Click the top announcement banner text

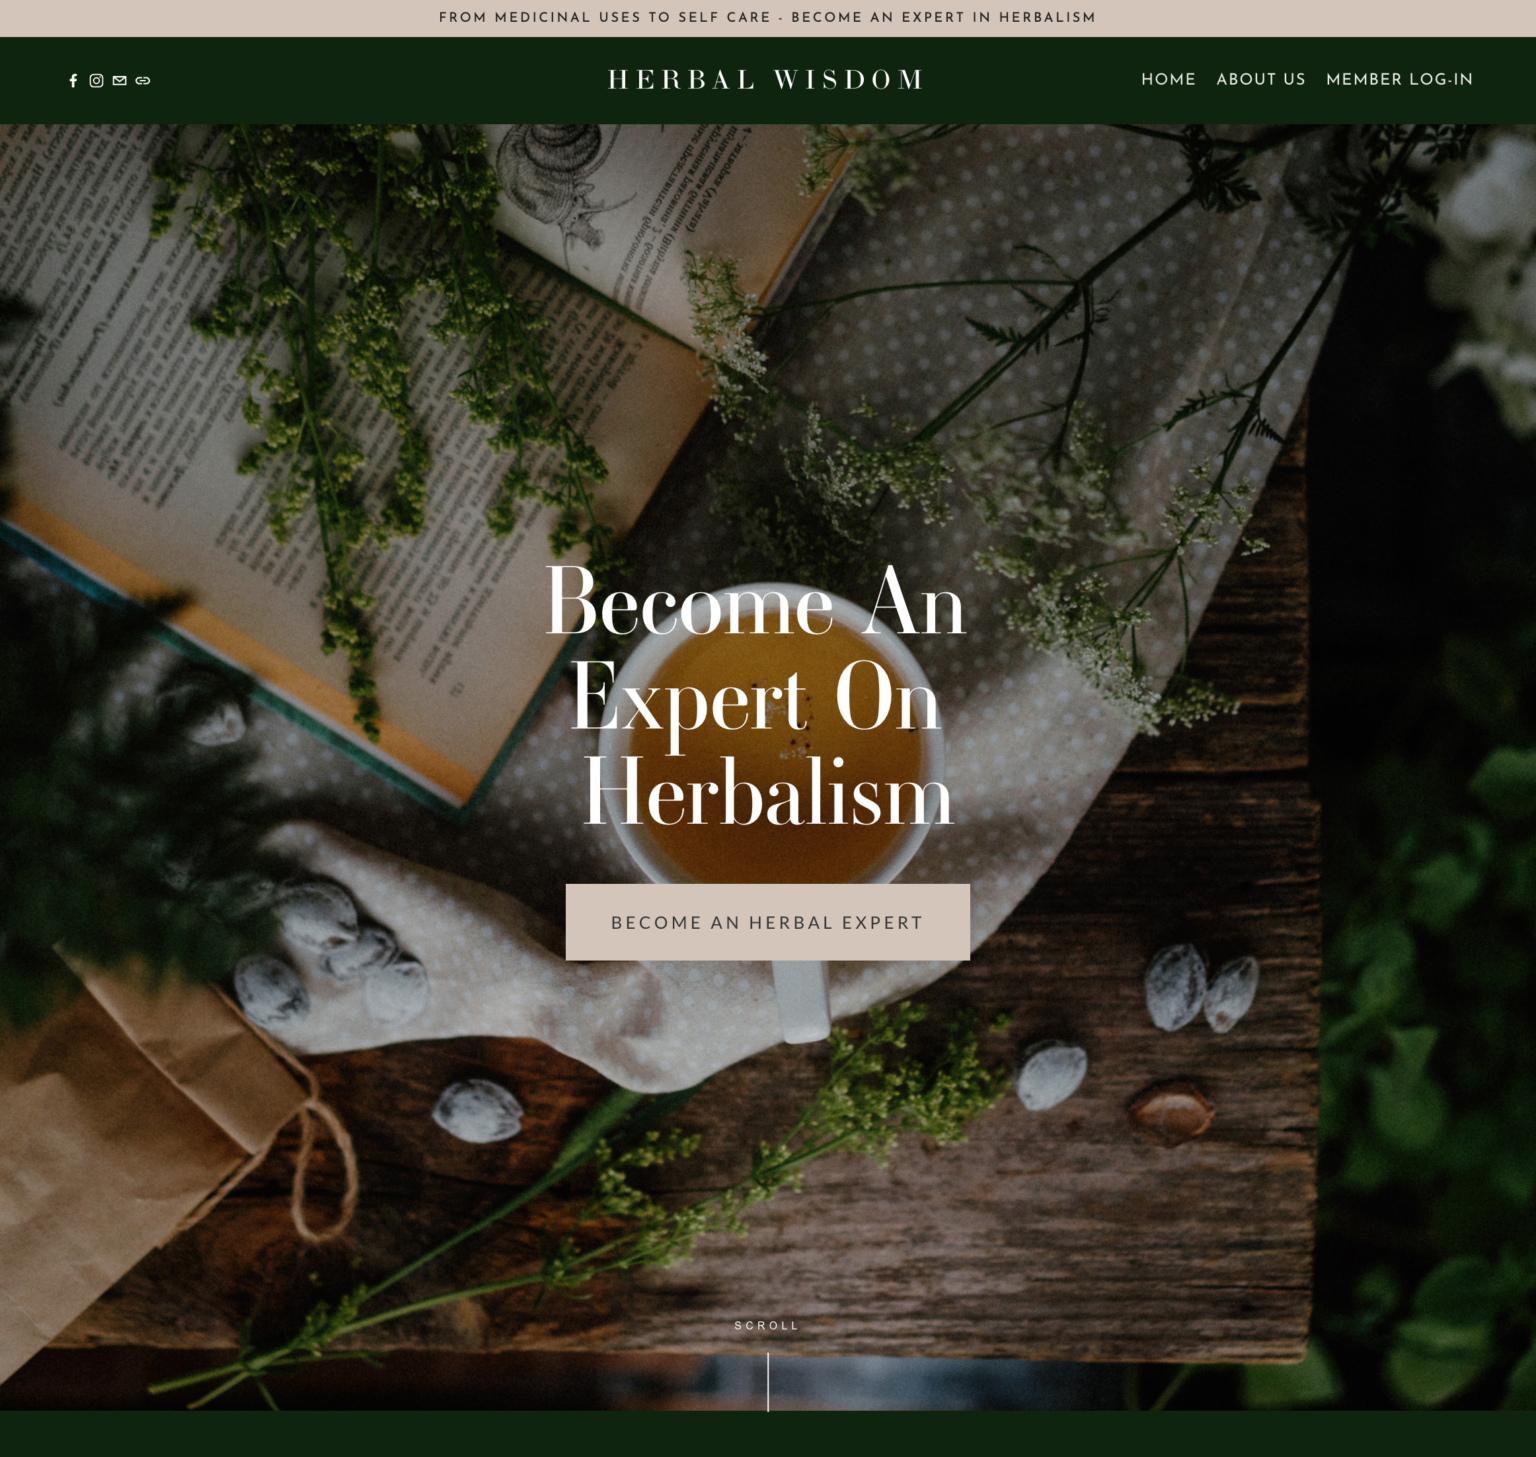pyautogui.click(x=767, y=17)
